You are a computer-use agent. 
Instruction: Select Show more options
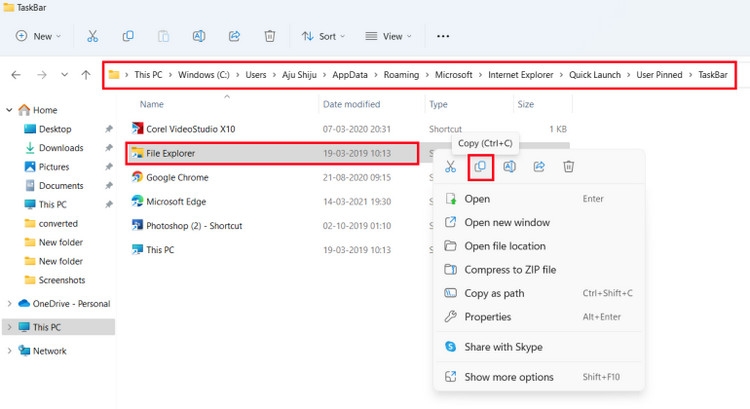(539, 377)
